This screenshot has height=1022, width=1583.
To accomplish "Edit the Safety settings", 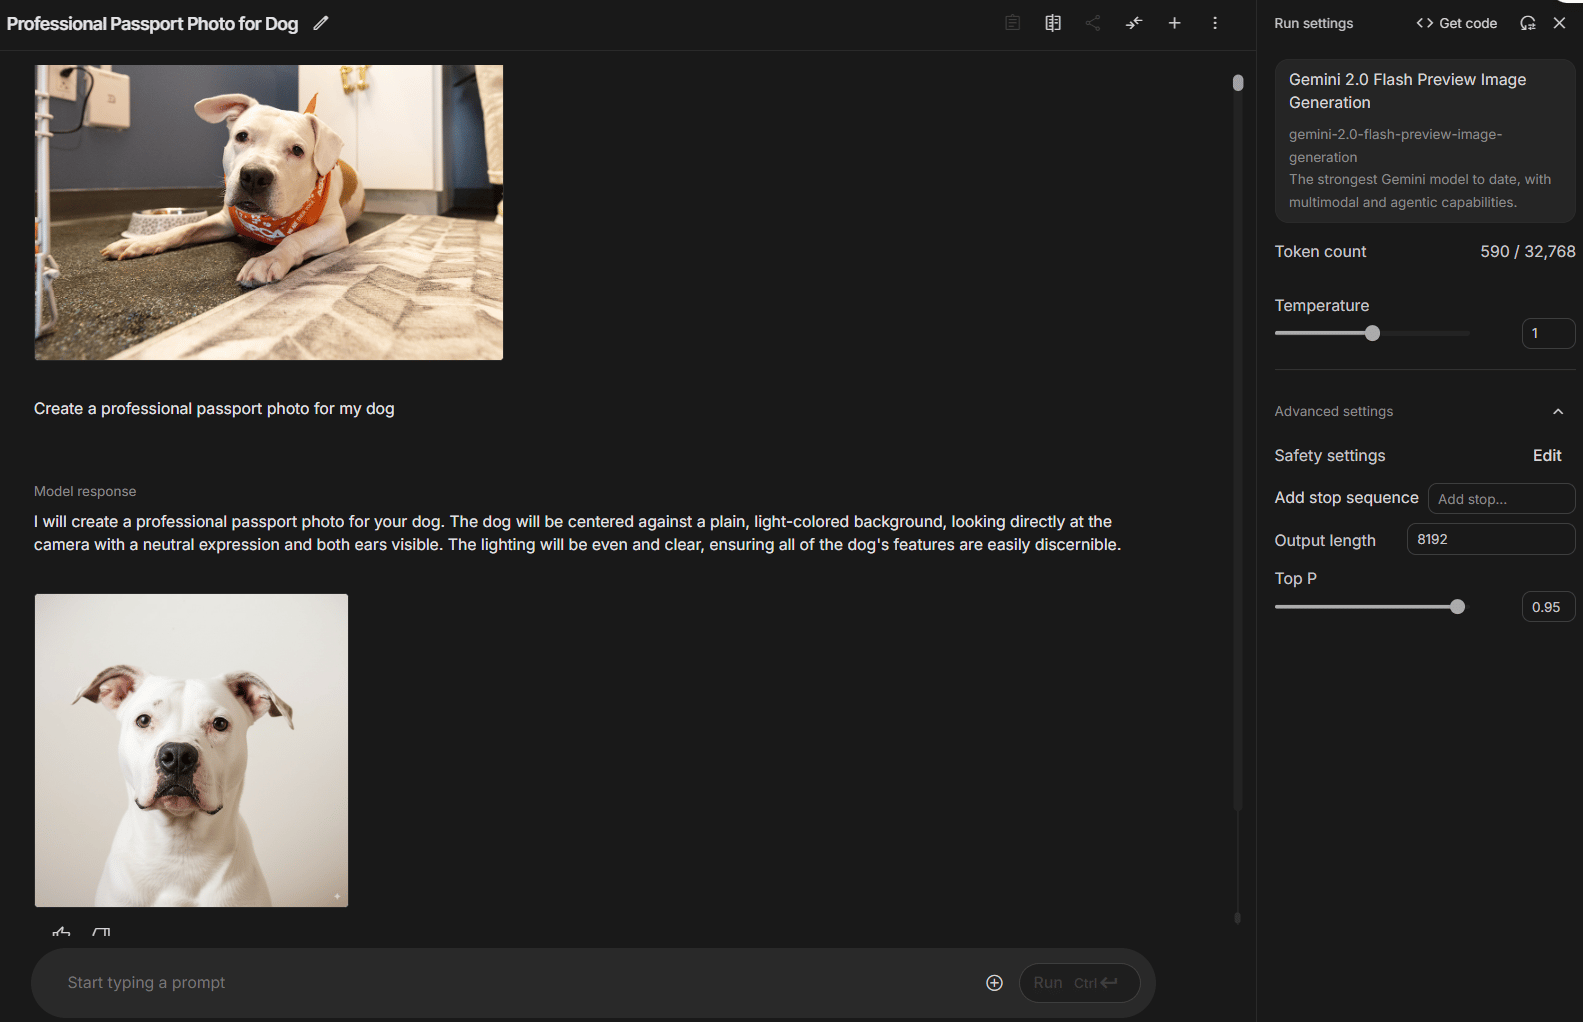I will point(1547,455).
